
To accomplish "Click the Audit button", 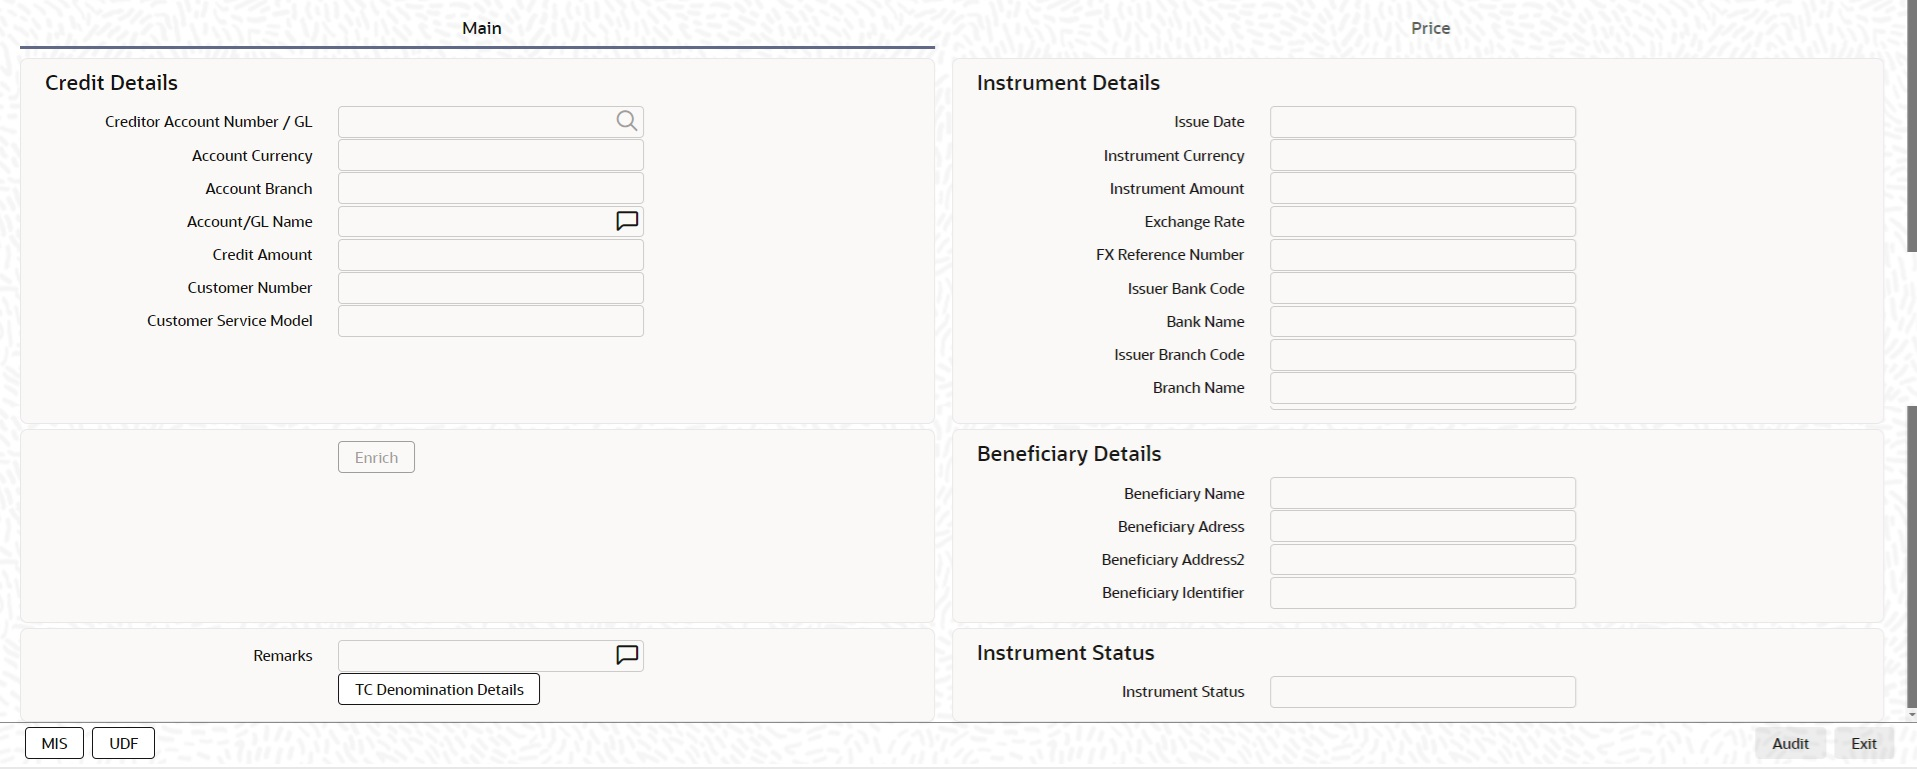I will (x=1790, y=743).
